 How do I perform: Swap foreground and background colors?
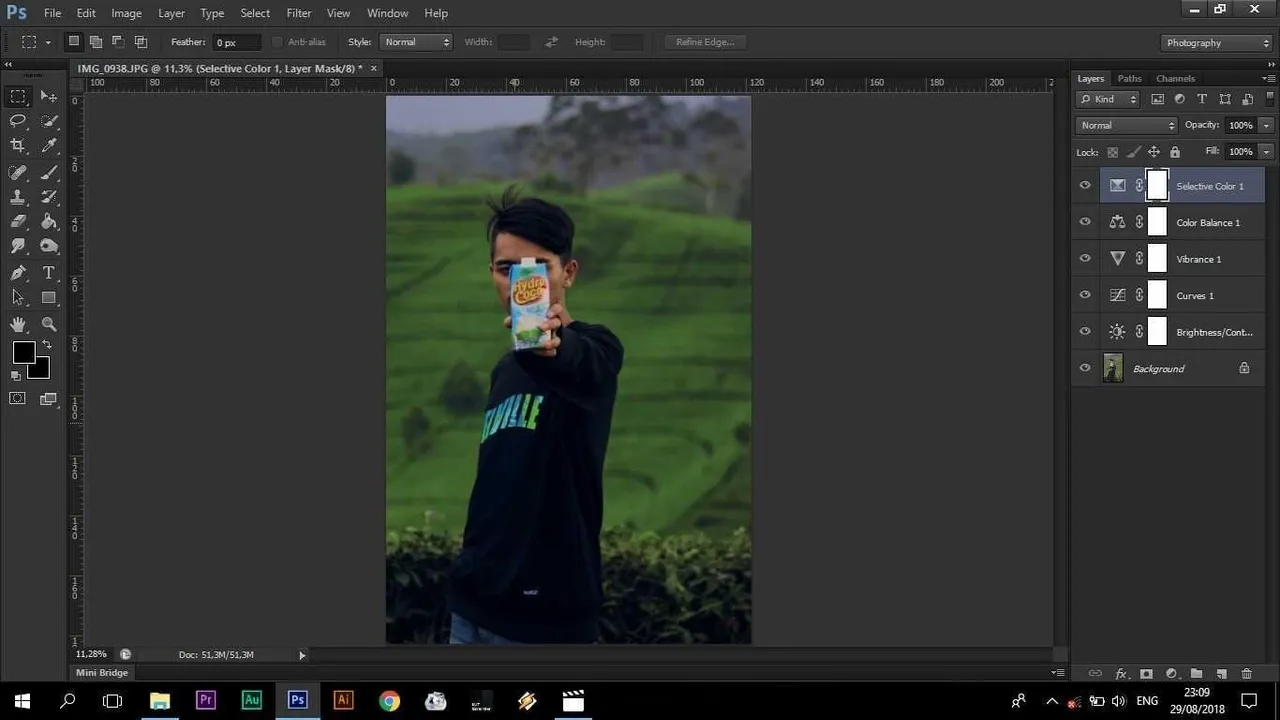46,345
